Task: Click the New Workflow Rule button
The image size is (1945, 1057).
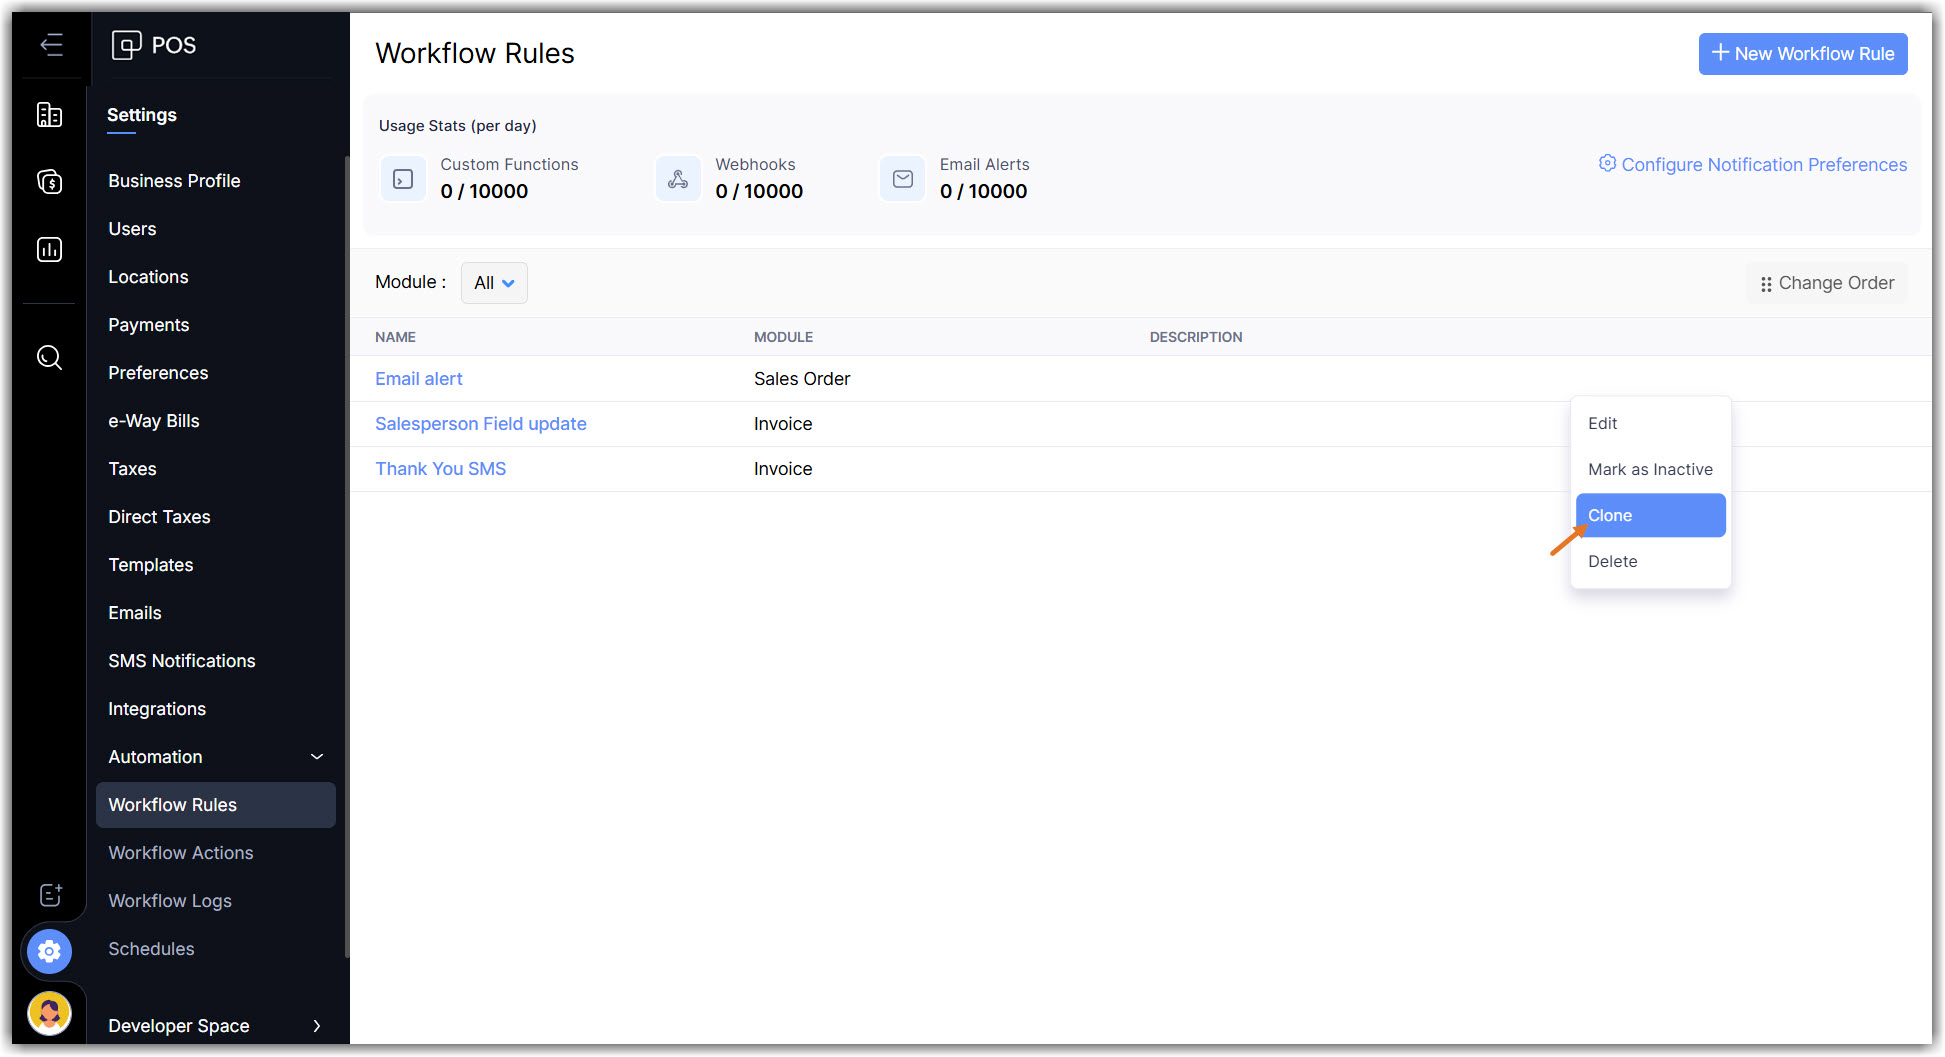Action: point(1802,54)
